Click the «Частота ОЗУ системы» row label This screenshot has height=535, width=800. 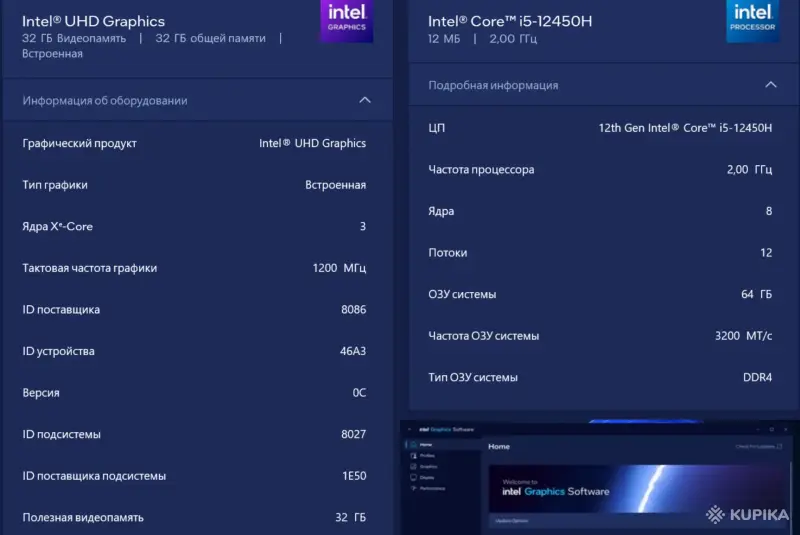(483, 336)
